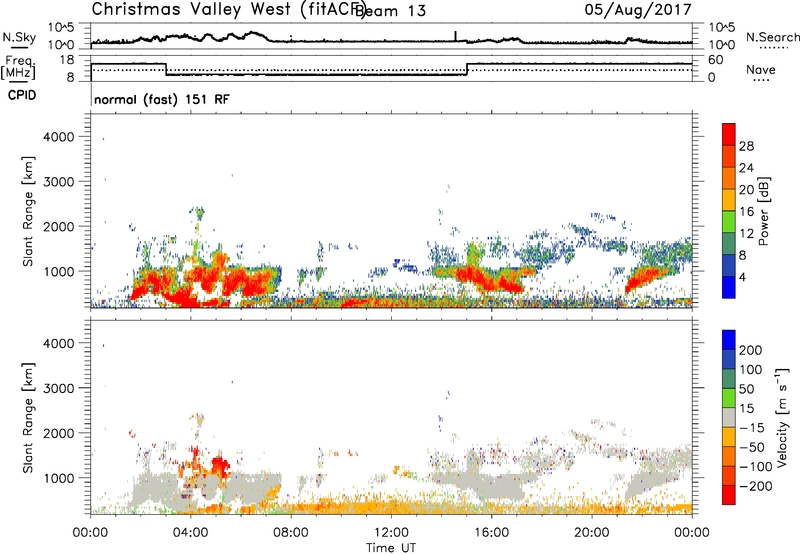The height and width of the screenshot is (554, 800).
Task: Click the red -200 segment of the velocity colorbar
Action: (729, 495)
